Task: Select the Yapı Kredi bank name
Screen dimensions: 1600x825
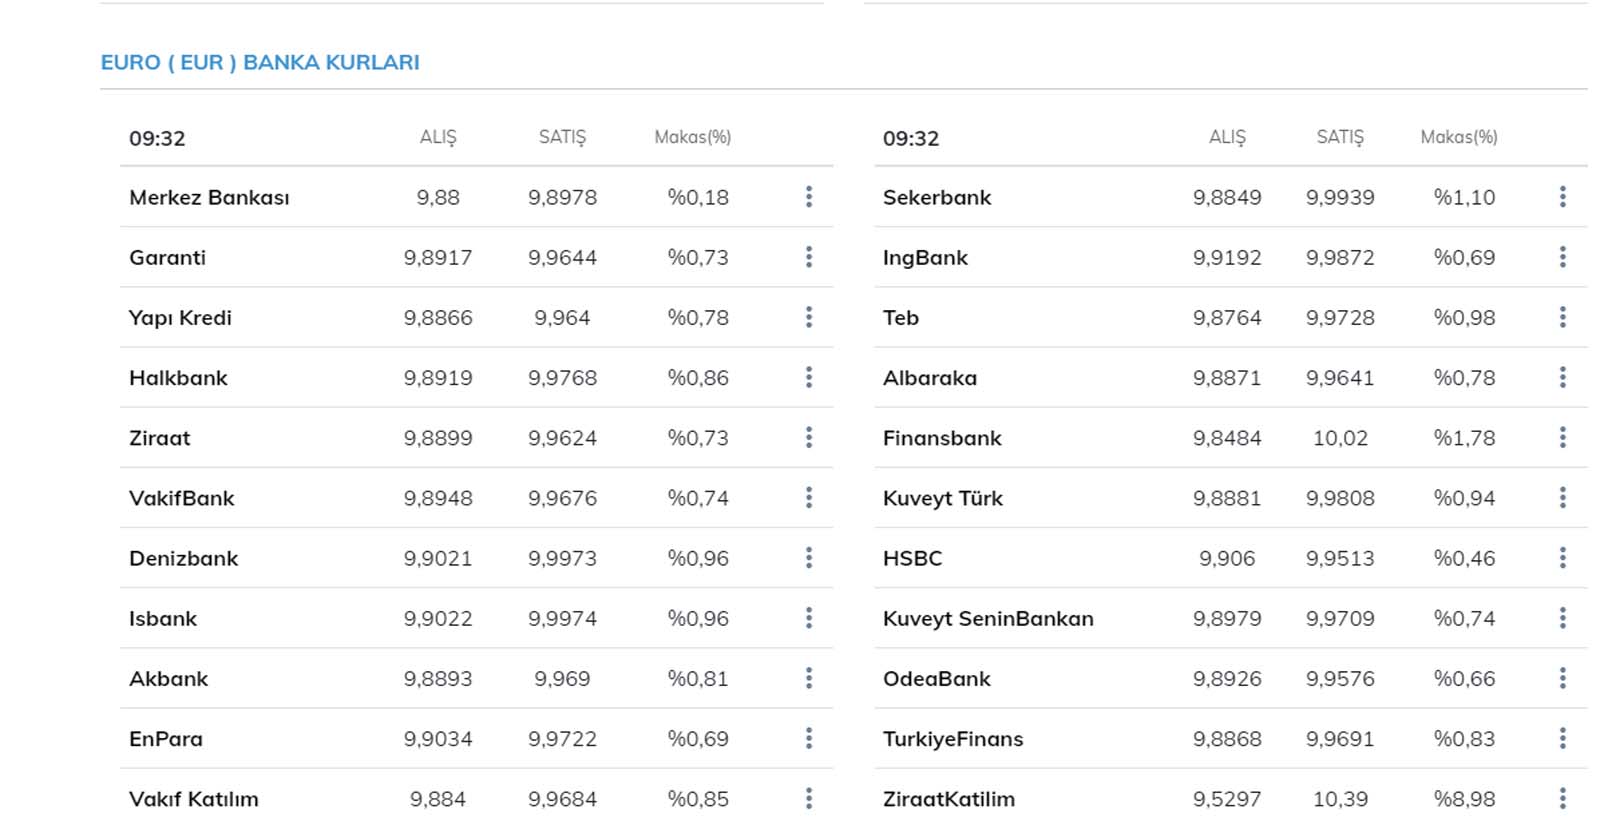Action: pyautogui.click(x=180, y=318)
